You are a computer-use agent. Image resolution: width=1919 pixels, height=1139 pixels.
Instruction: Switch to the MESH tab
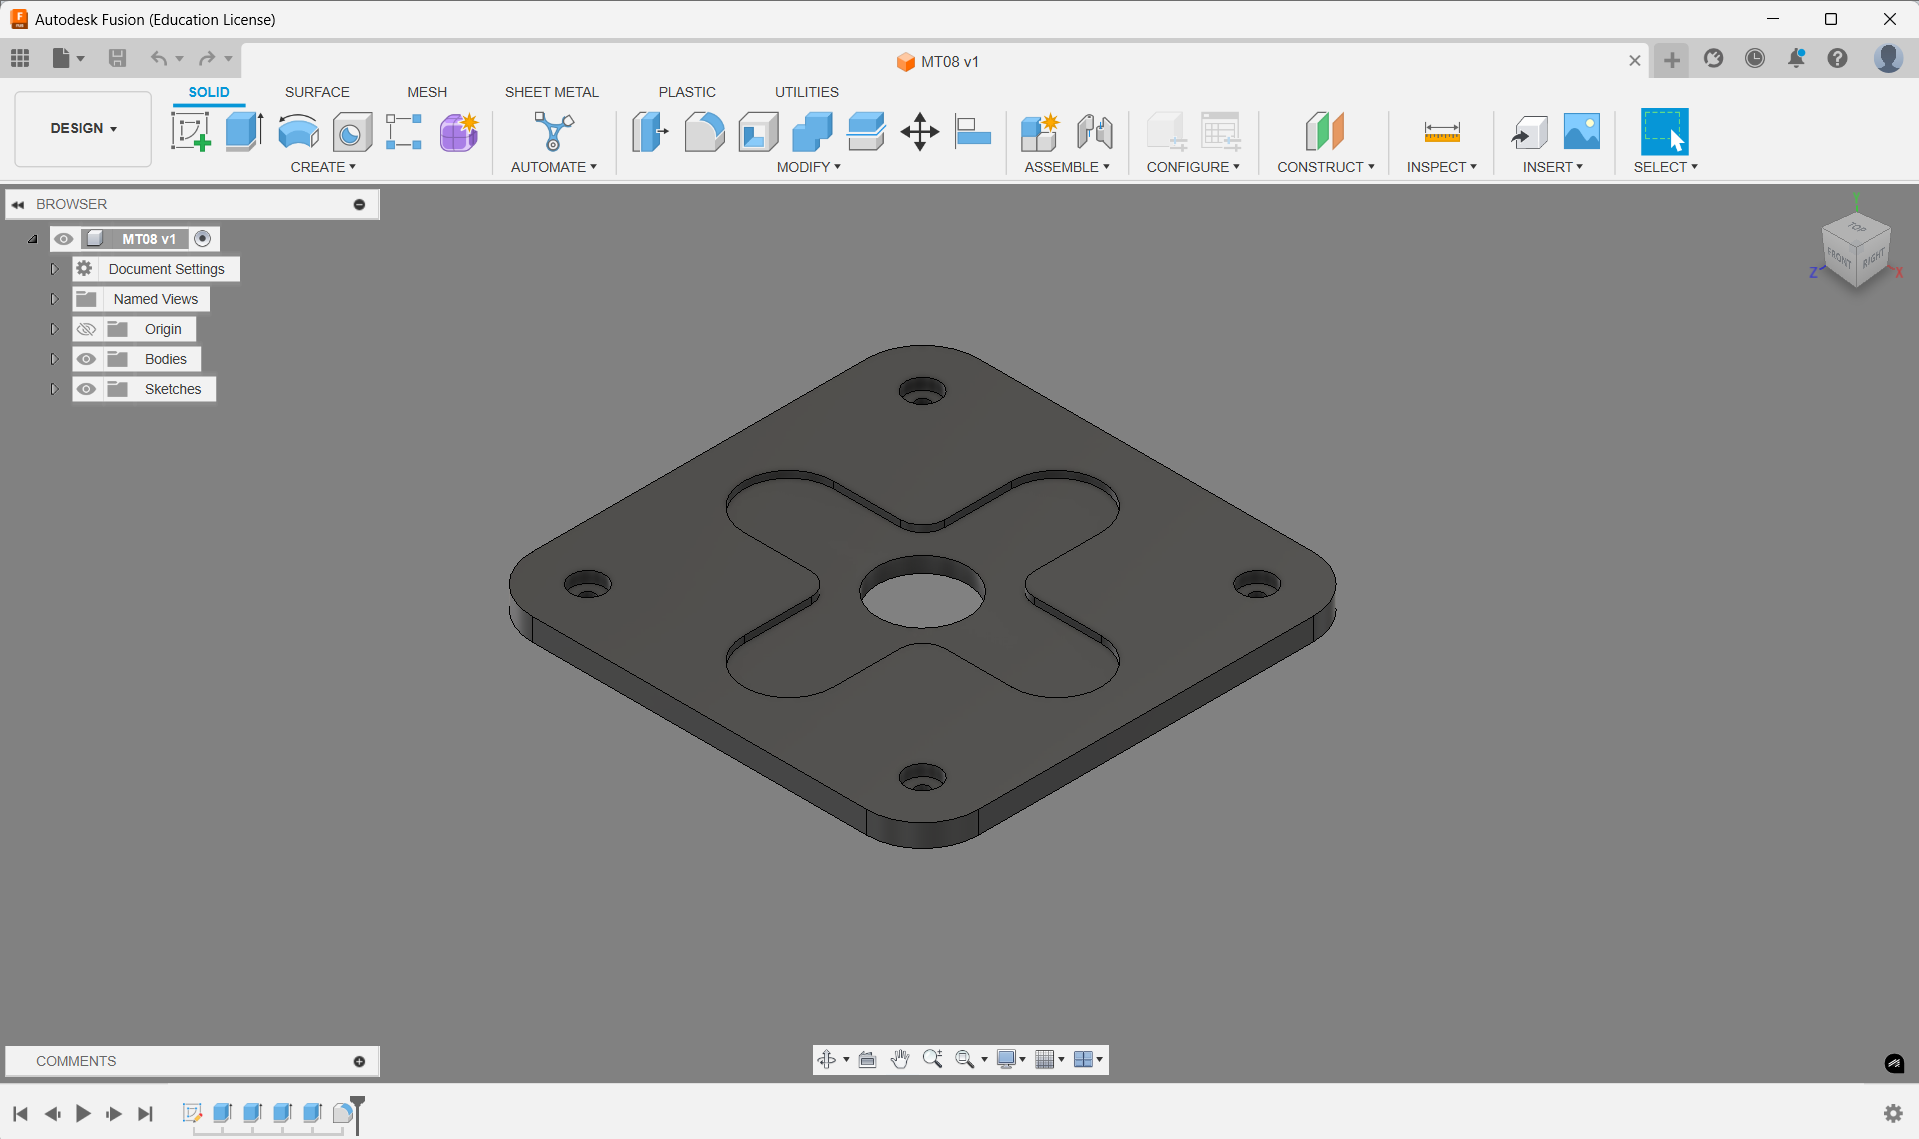pyautogui.click(x=427, y=92)
